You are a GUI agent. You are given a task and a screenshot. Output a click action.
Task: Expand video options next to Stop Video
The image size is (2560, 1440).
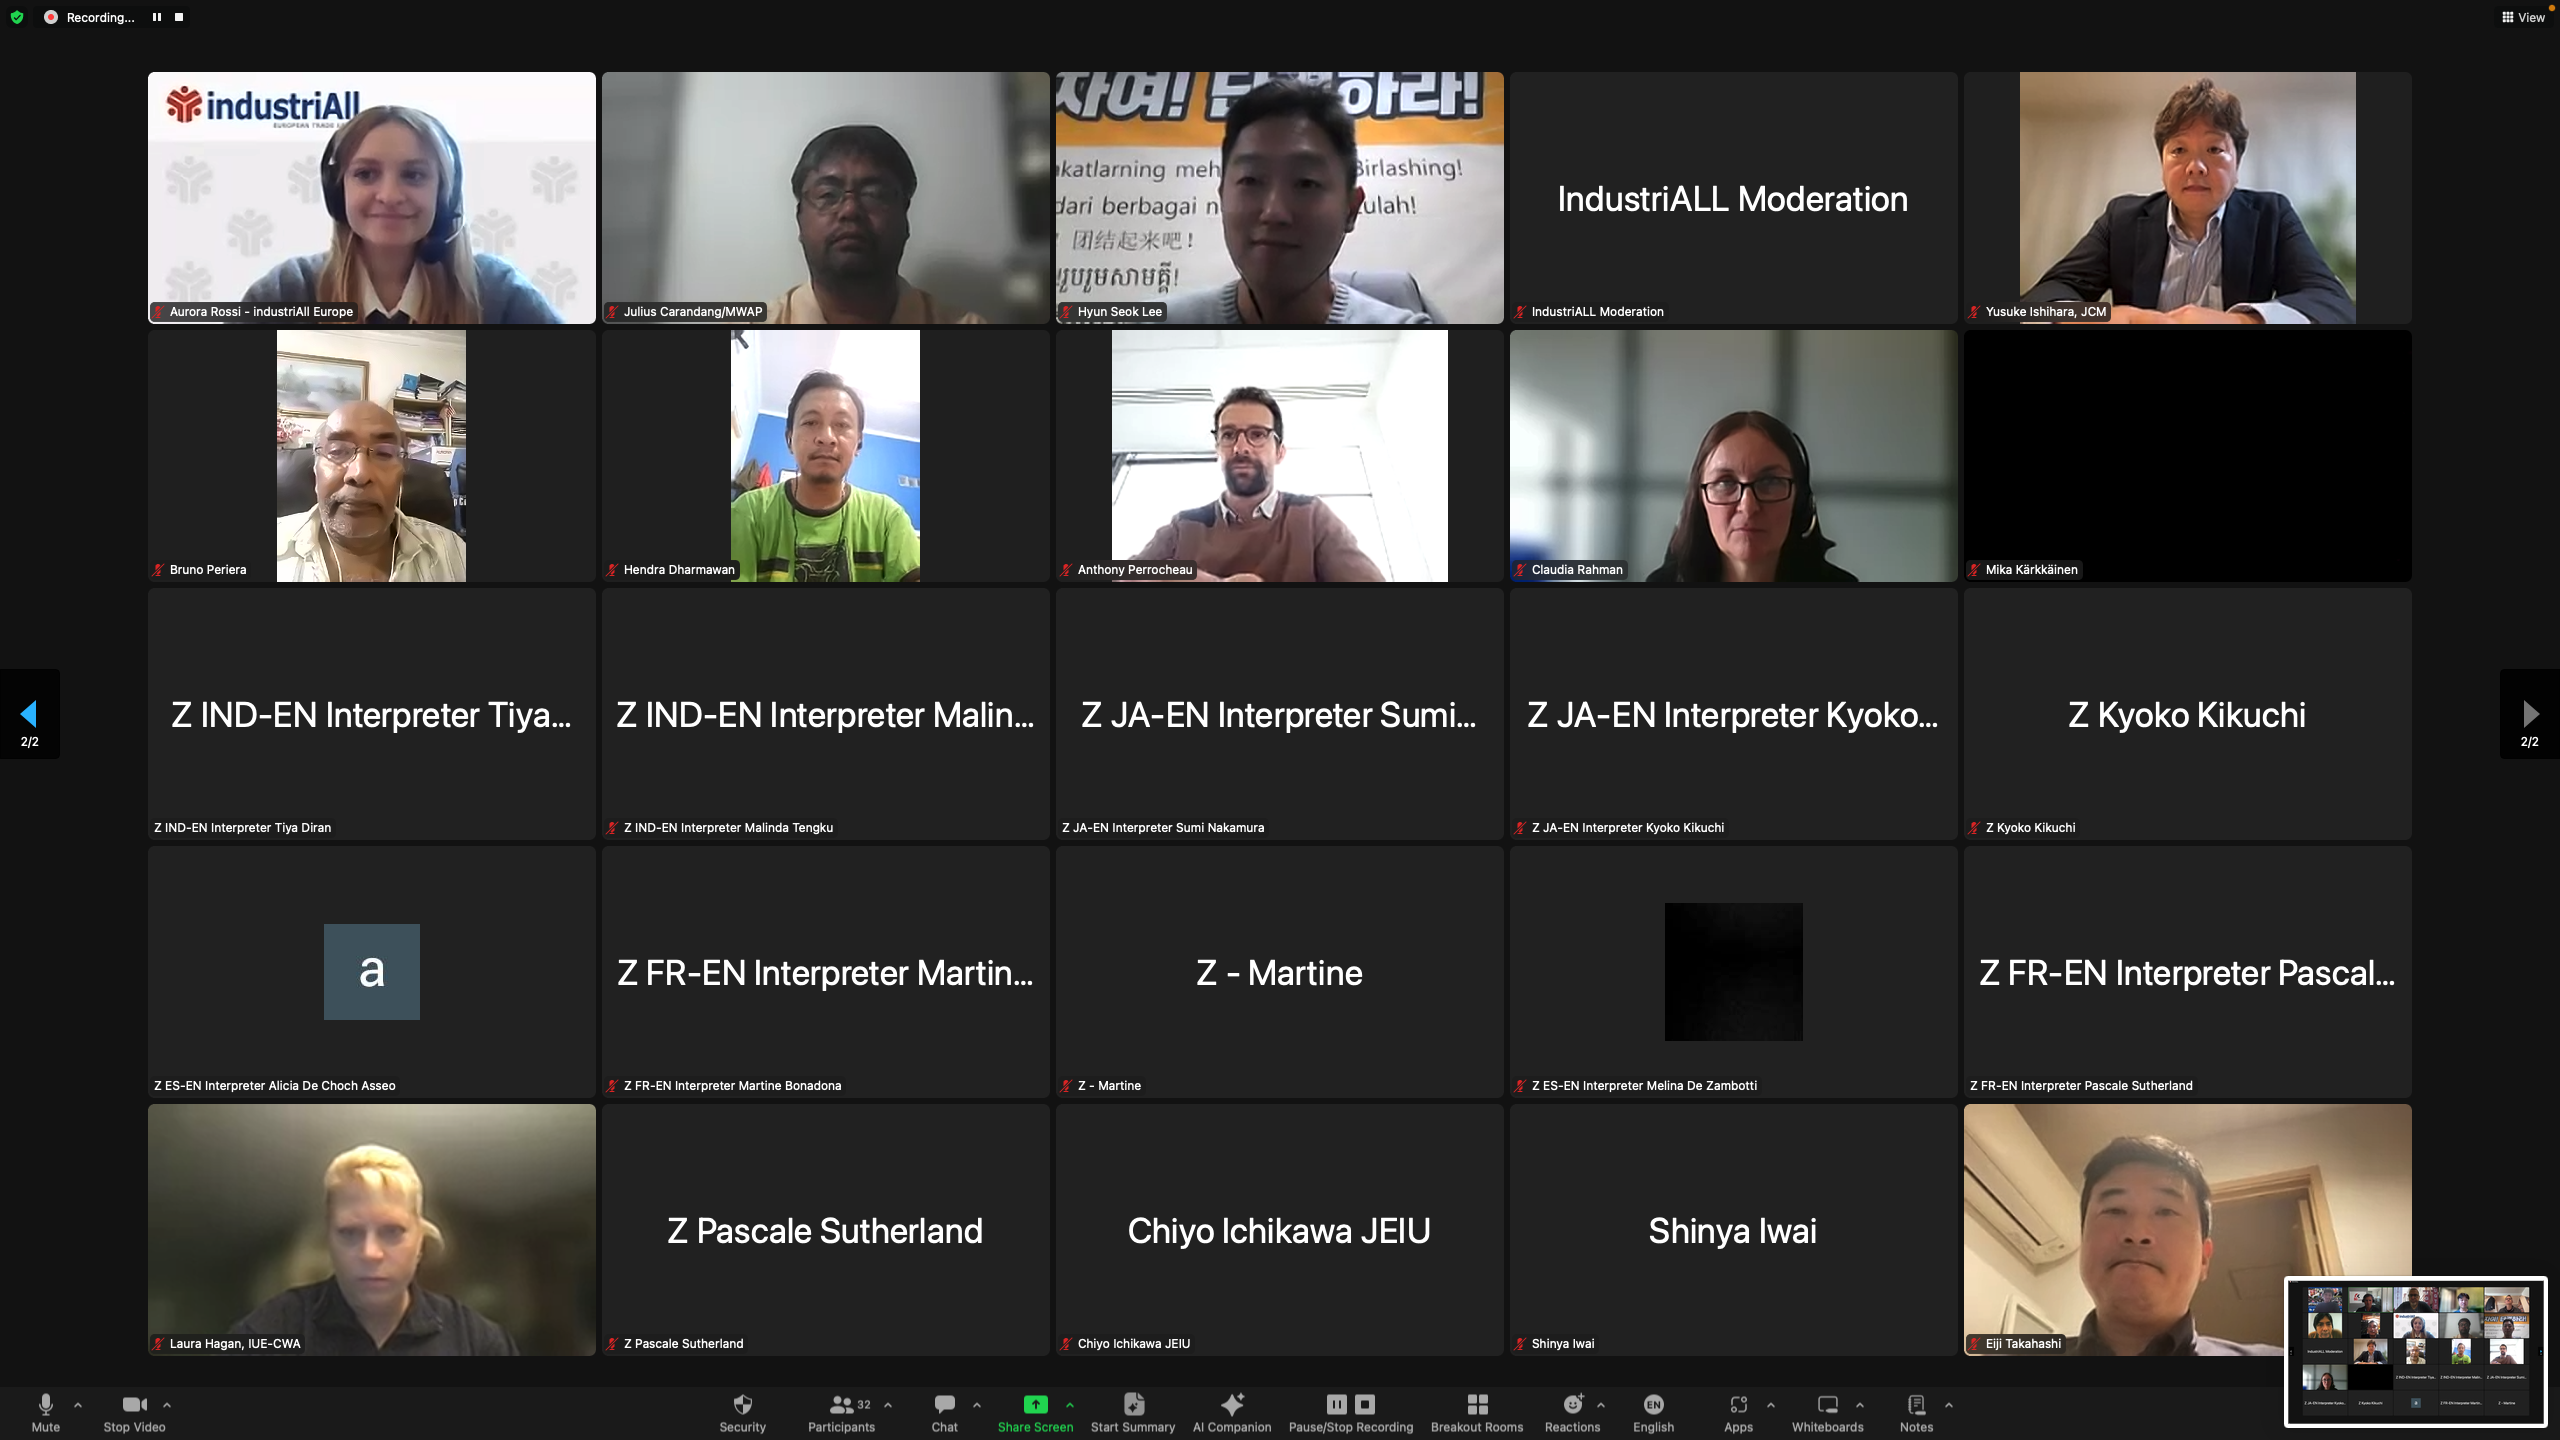coord(167,1405)
